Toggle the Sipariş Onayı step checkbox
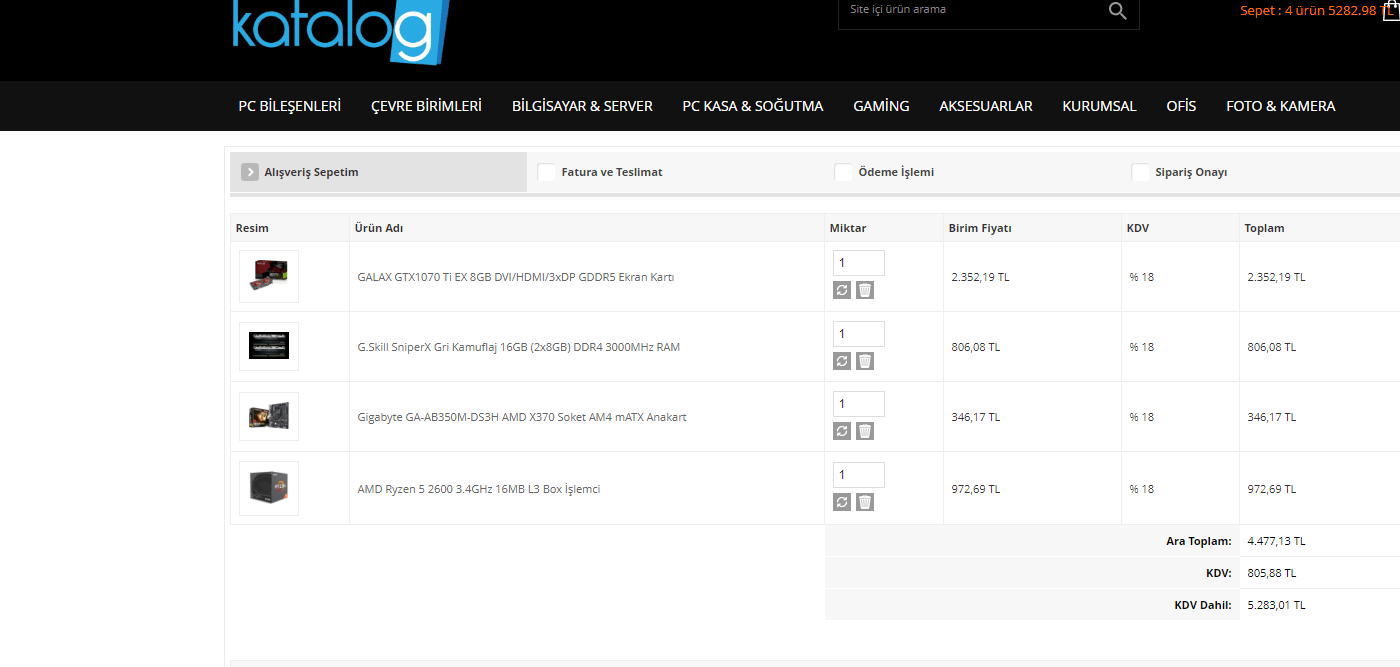The width and height of the screenshot is (1400, 667). click(x=1141, y=172)
